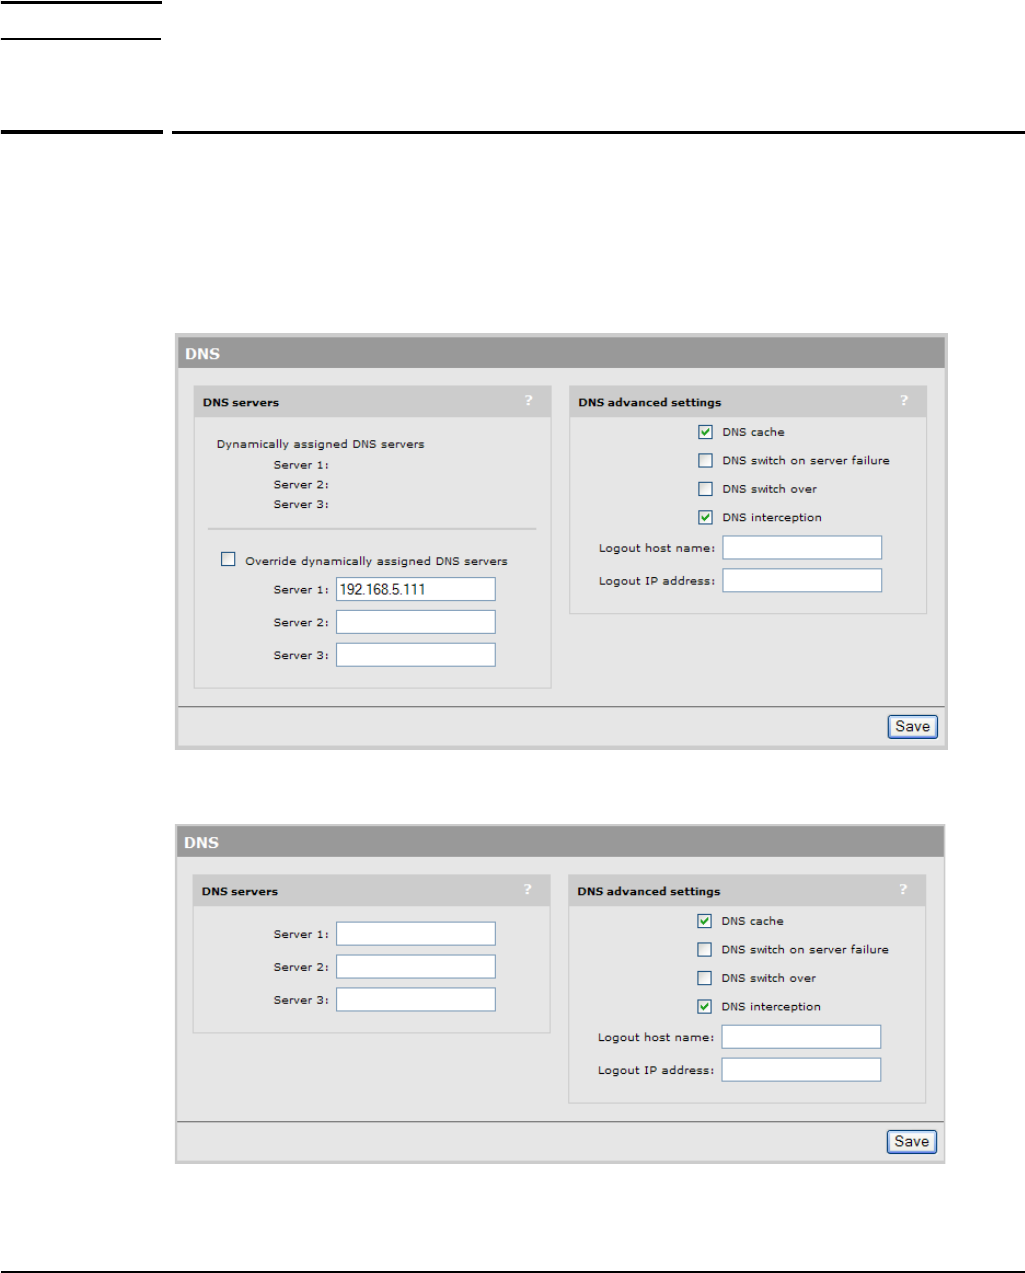Image resolution: width=1025 pixels, height=1273 pixels.
Task: Enable DNS switch over in upper panel
Action: click(705, 489)
